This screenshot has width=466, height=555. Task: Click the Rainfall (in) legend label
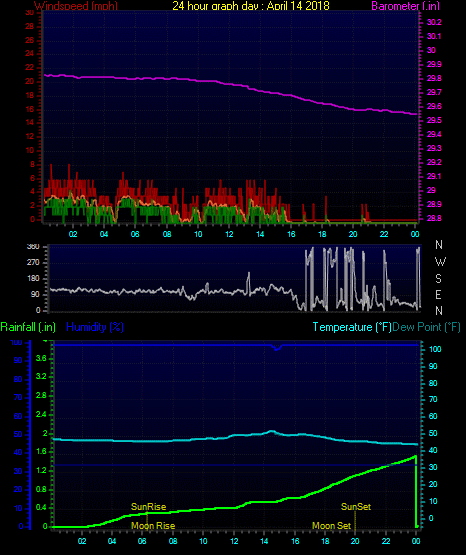[28, 327]
